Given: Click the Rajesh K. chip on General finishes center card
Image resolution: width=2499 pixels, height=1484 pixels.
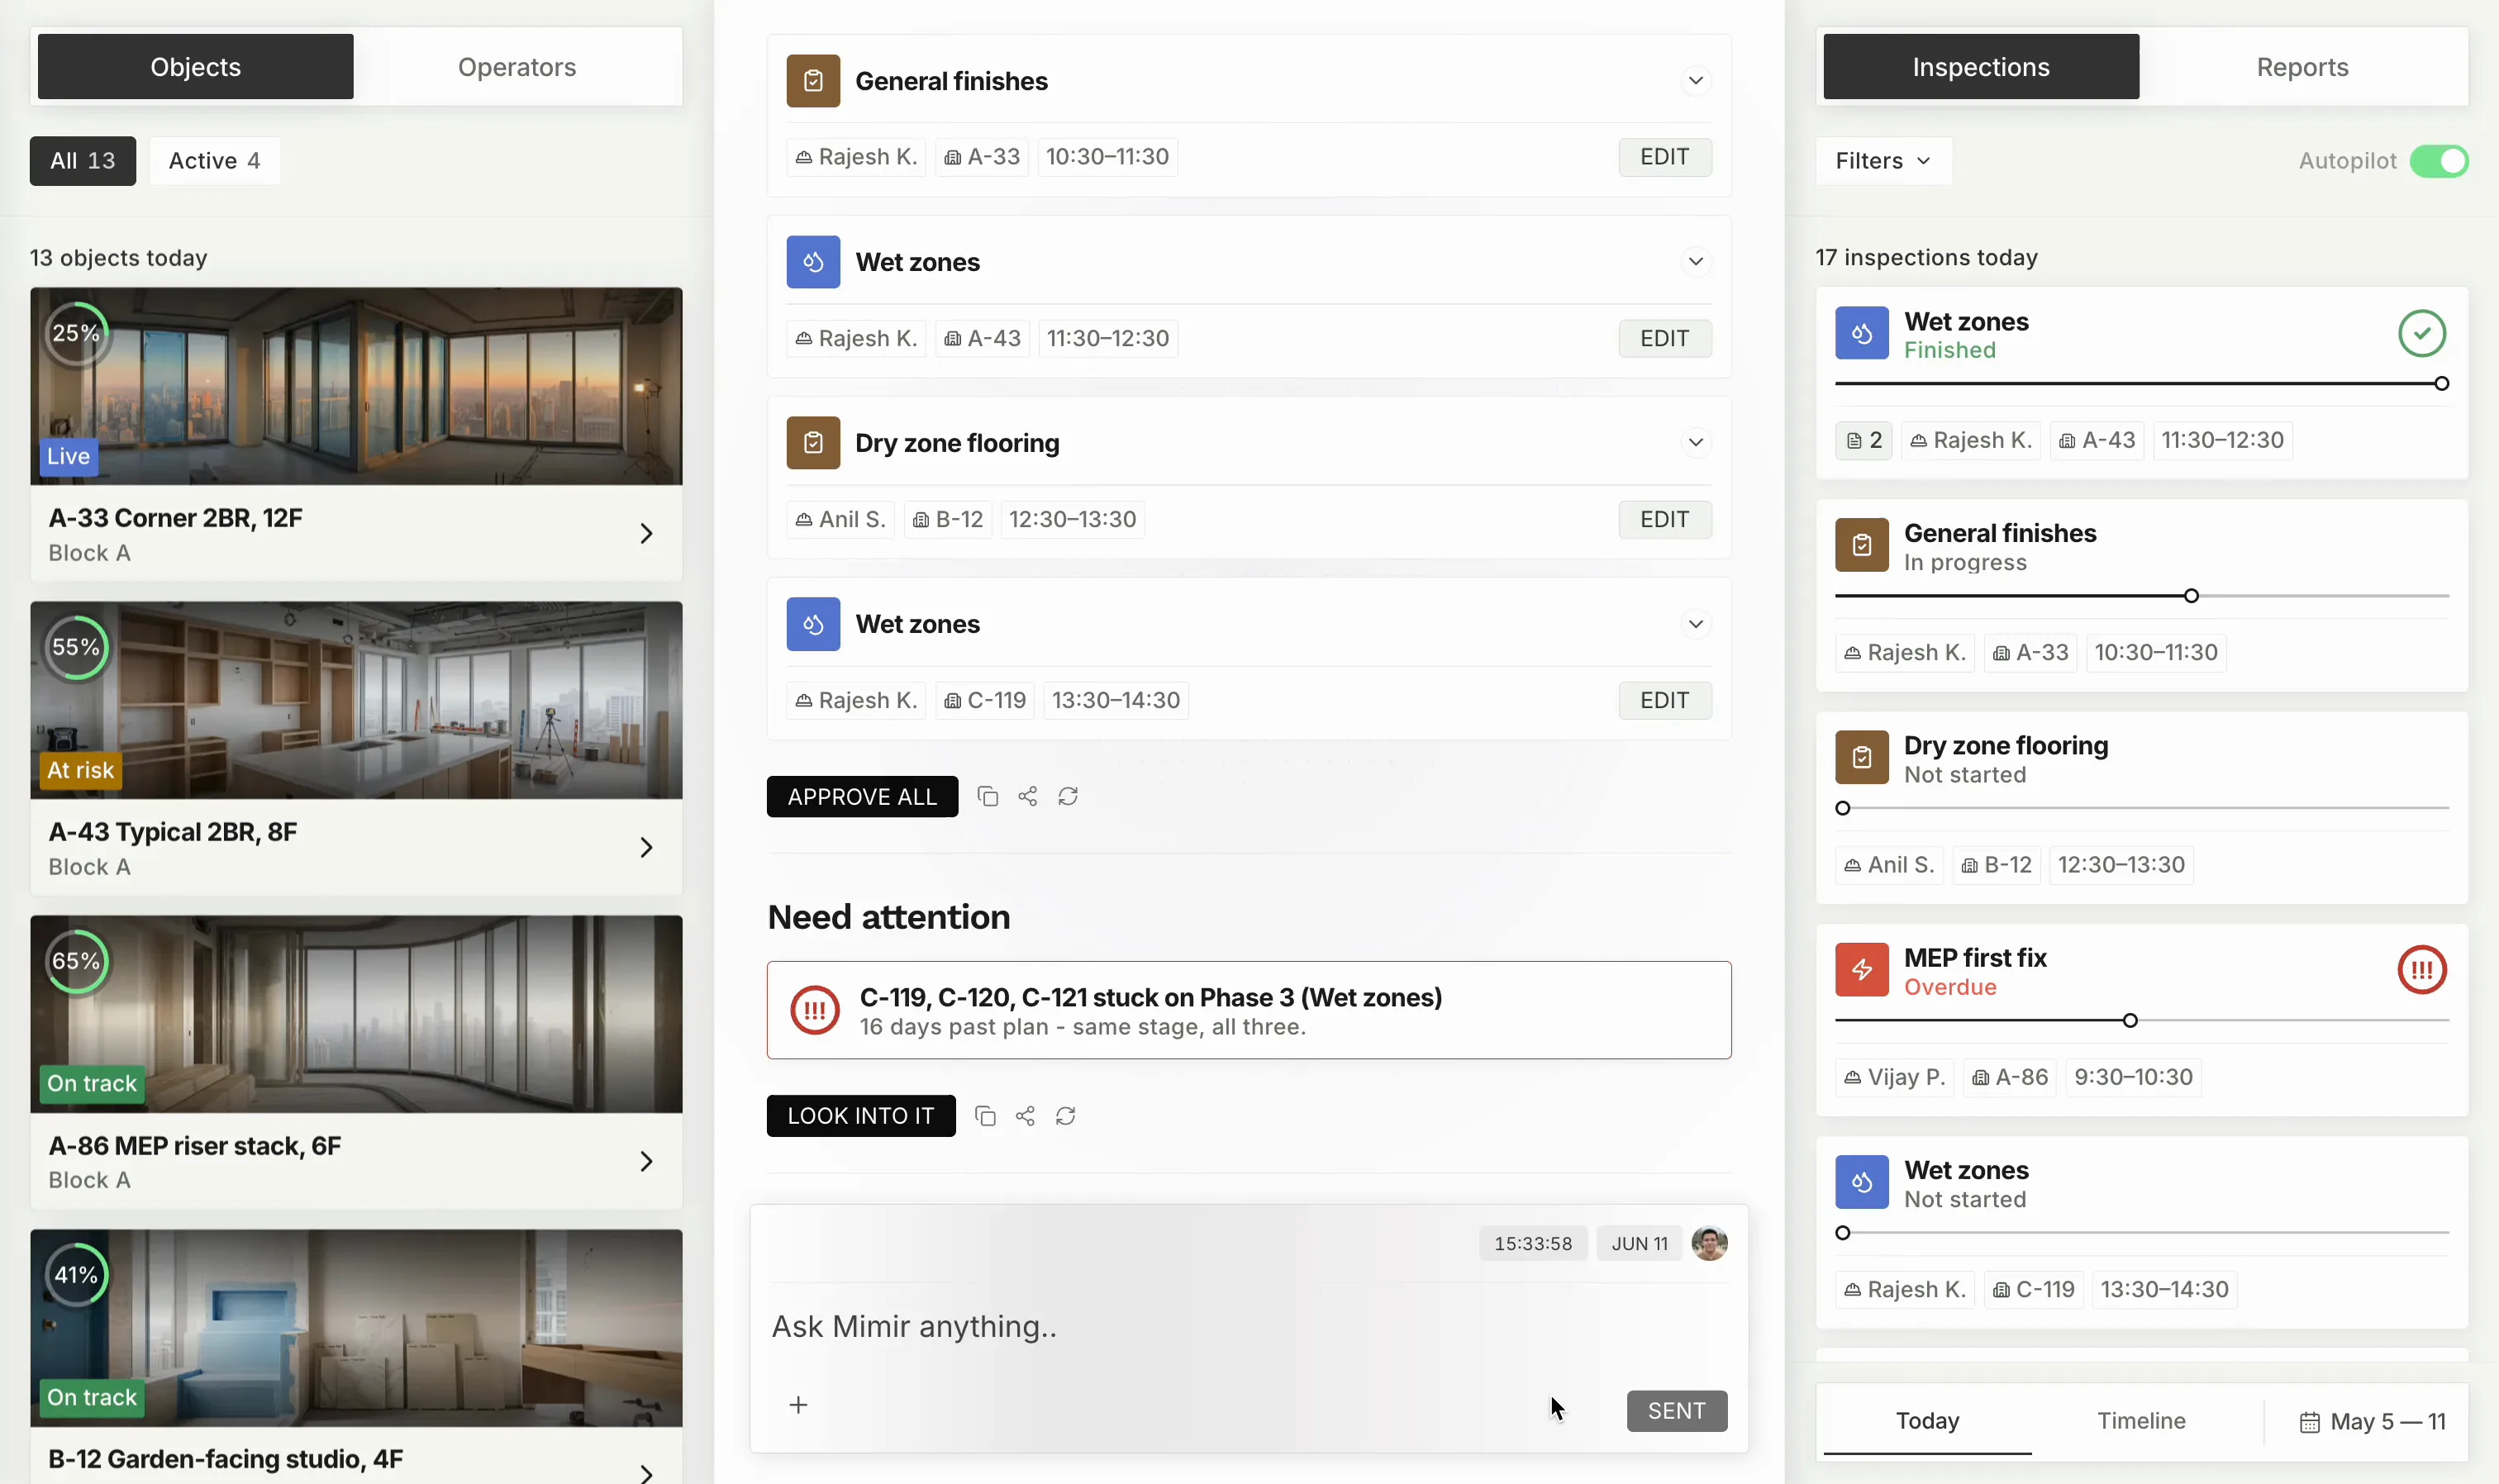Looking at the screenshot, I should pyautogui.click(x=856, y=157).
